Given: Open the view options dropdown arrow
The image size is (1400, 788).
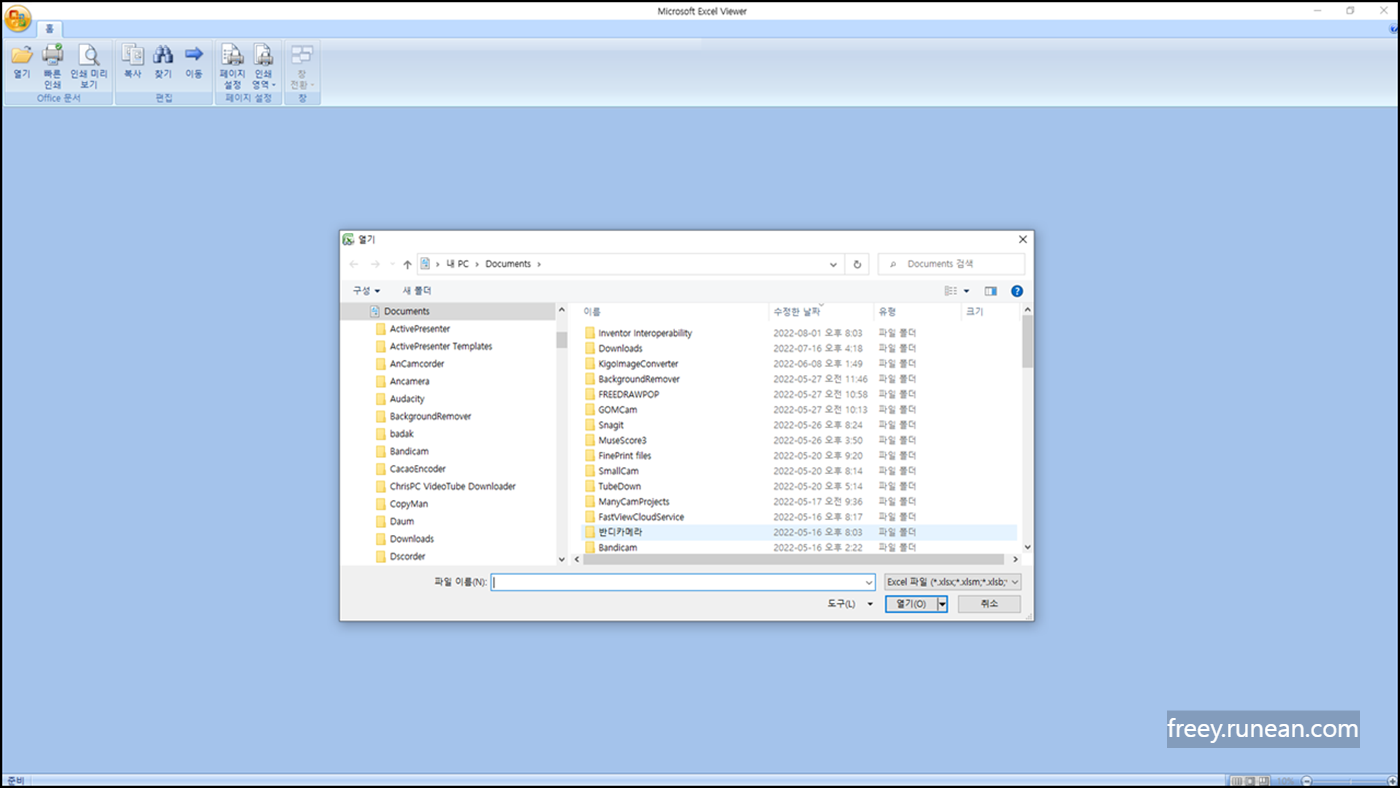Looking at the screenshot, I should coord(966,291).
